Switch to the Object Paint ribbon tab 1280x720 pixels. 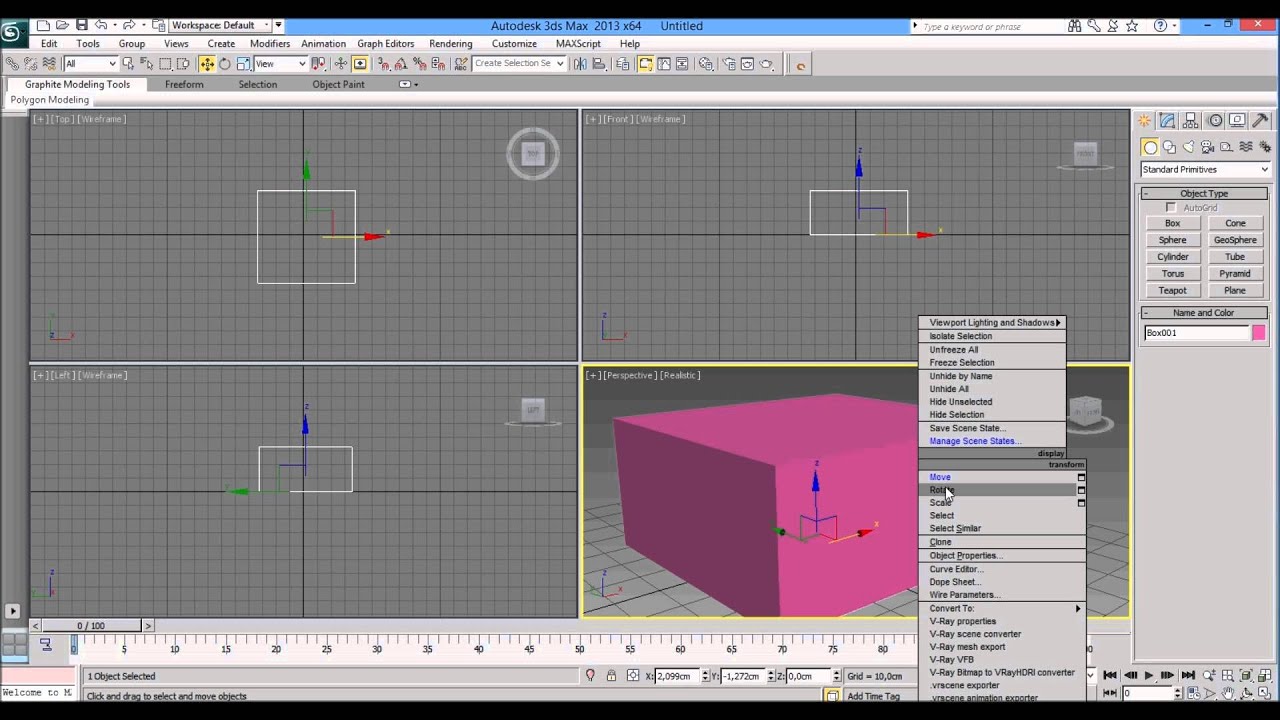[x=338, y=85]
